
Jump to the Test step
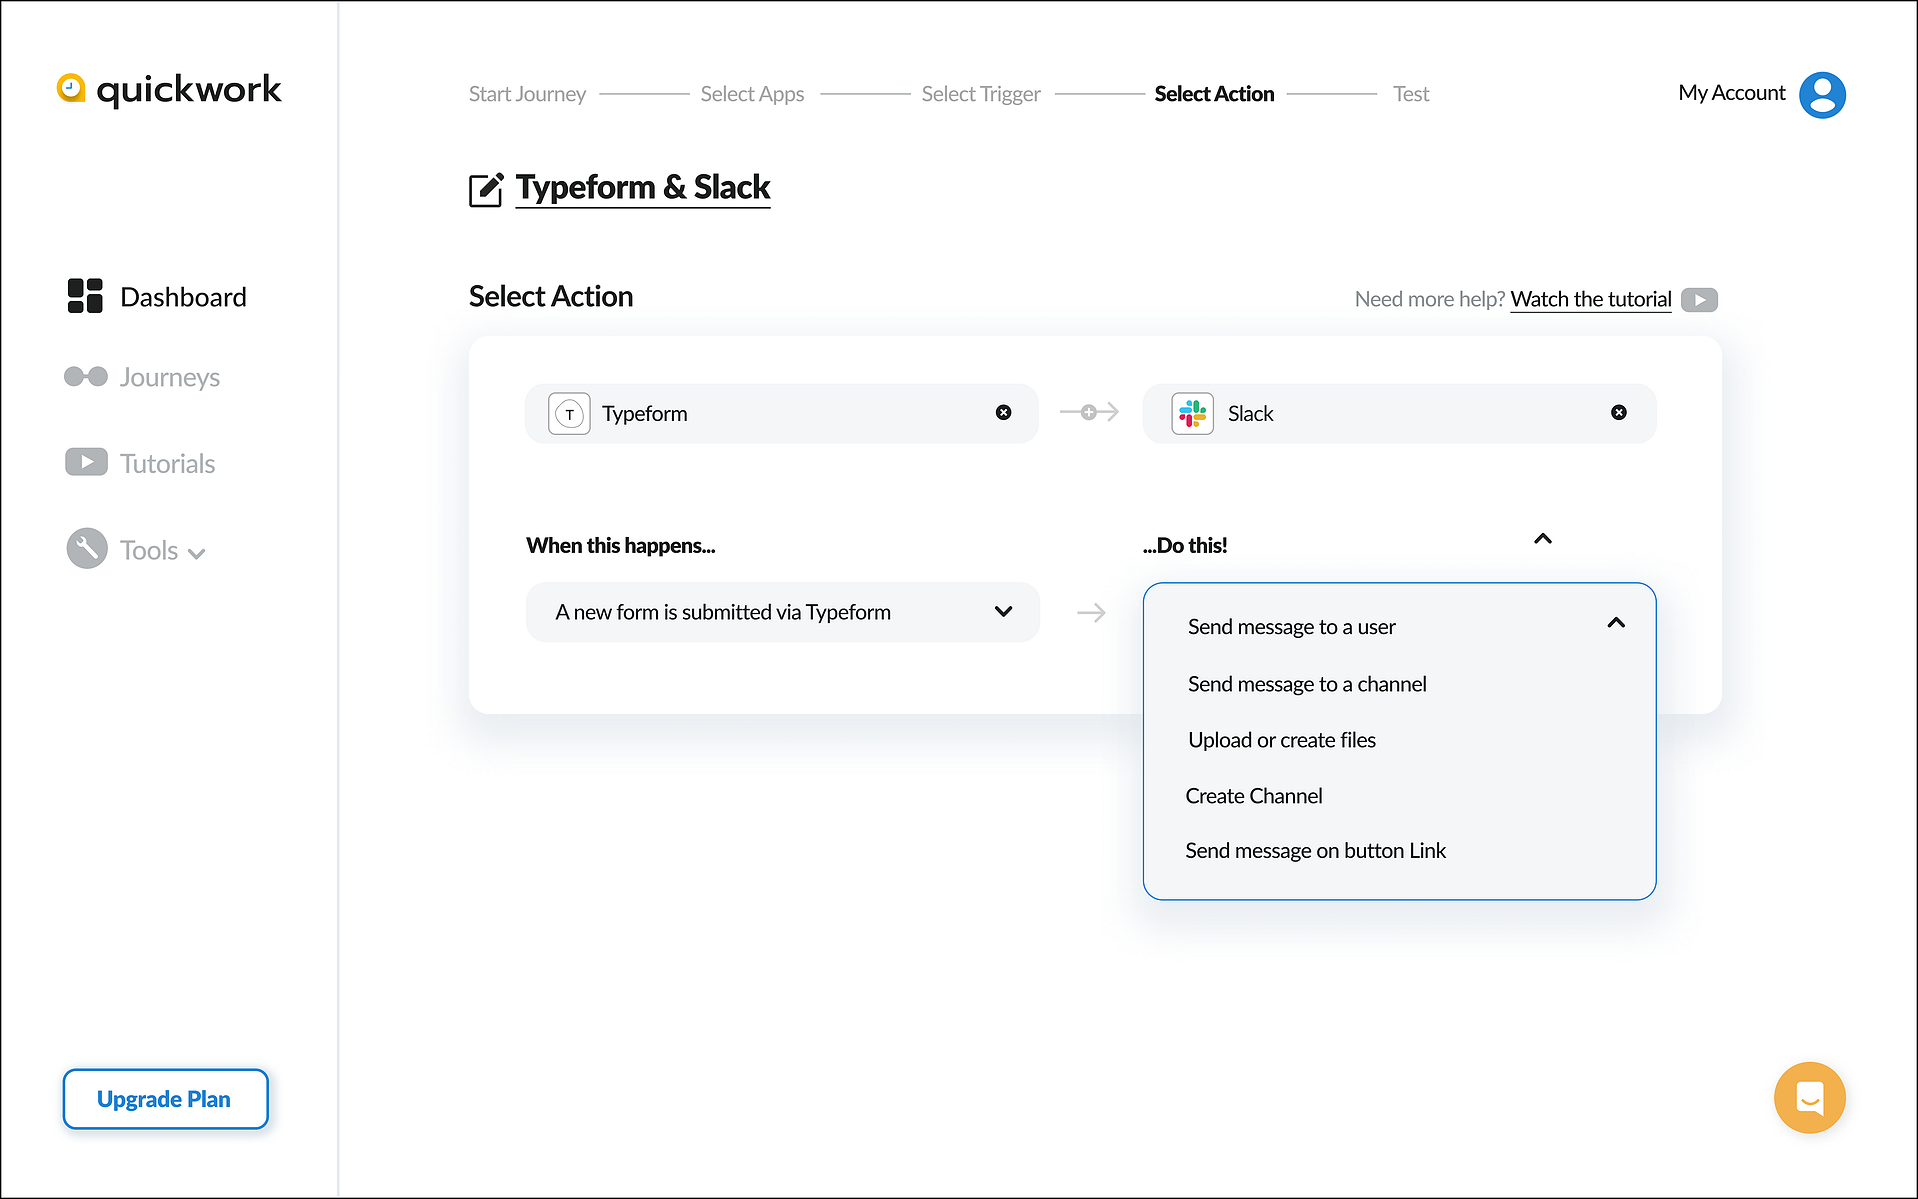coord(1411,94)
